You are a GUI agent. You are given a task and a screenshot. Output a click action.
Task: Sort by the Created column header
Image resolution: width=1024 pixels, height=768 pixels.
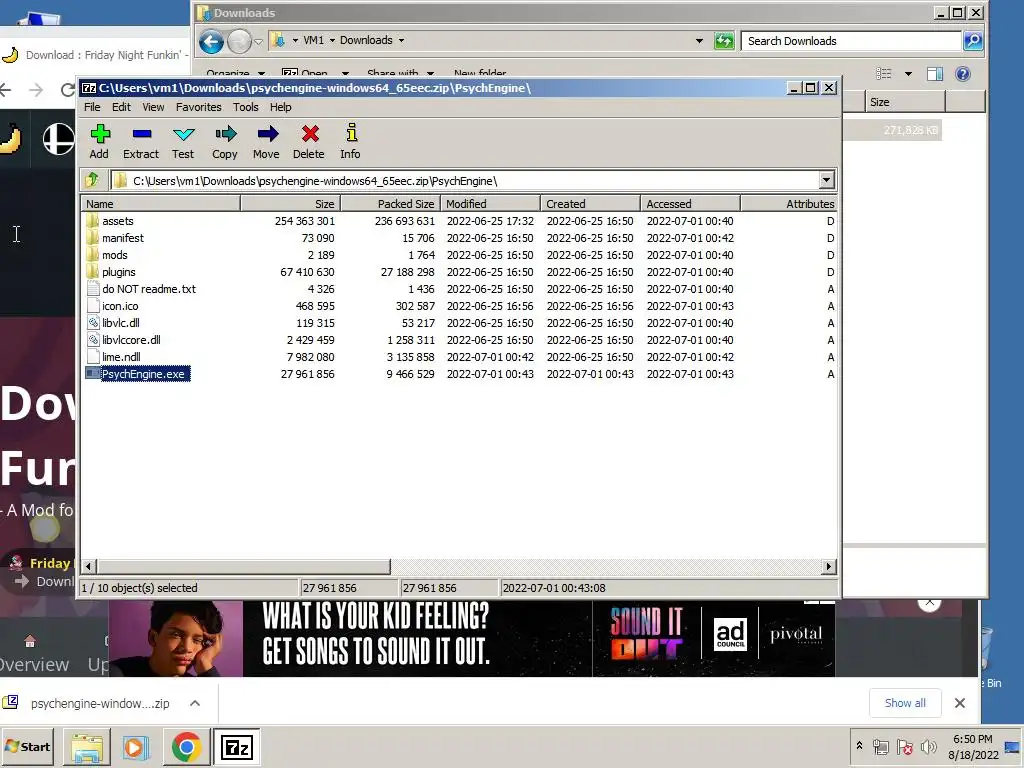[x=590, y=204]
